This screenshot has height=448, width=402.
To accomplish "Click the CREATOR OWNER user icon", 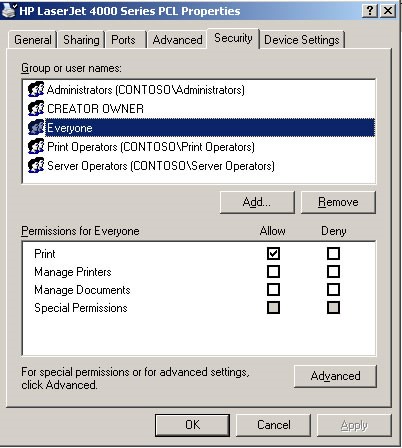I will [36, 108].
